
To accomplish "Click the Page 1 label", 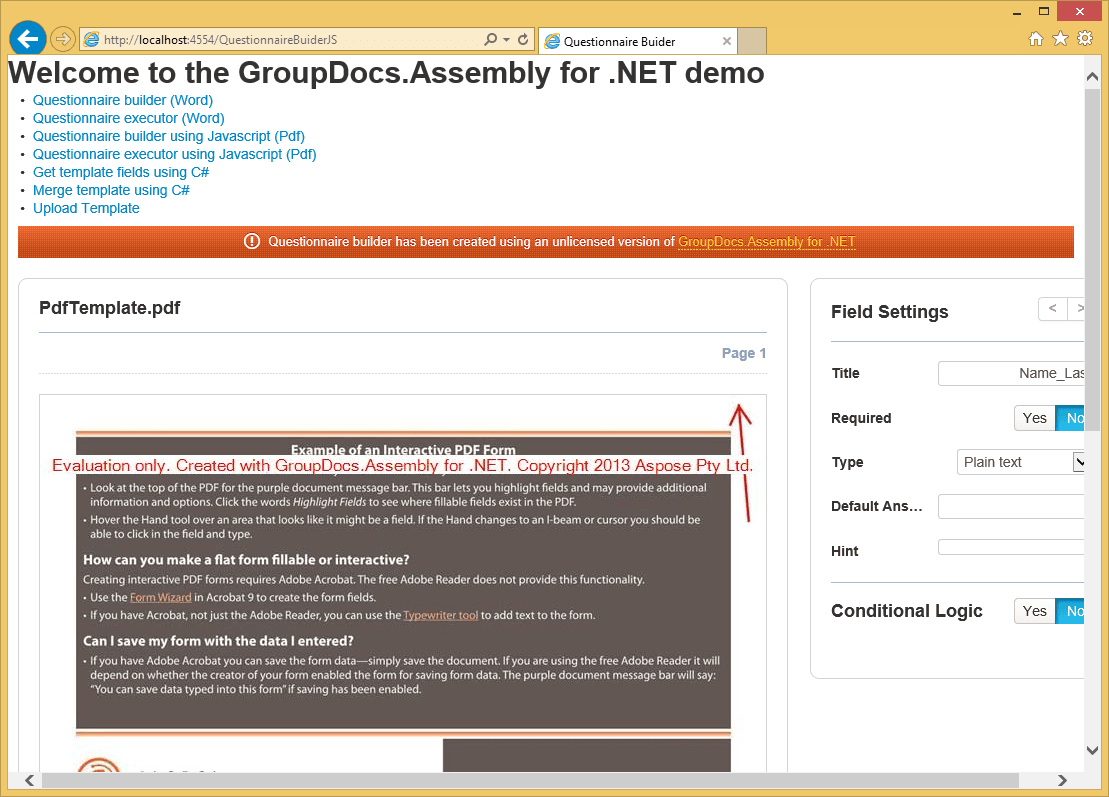I will click(x=743, y=353).
